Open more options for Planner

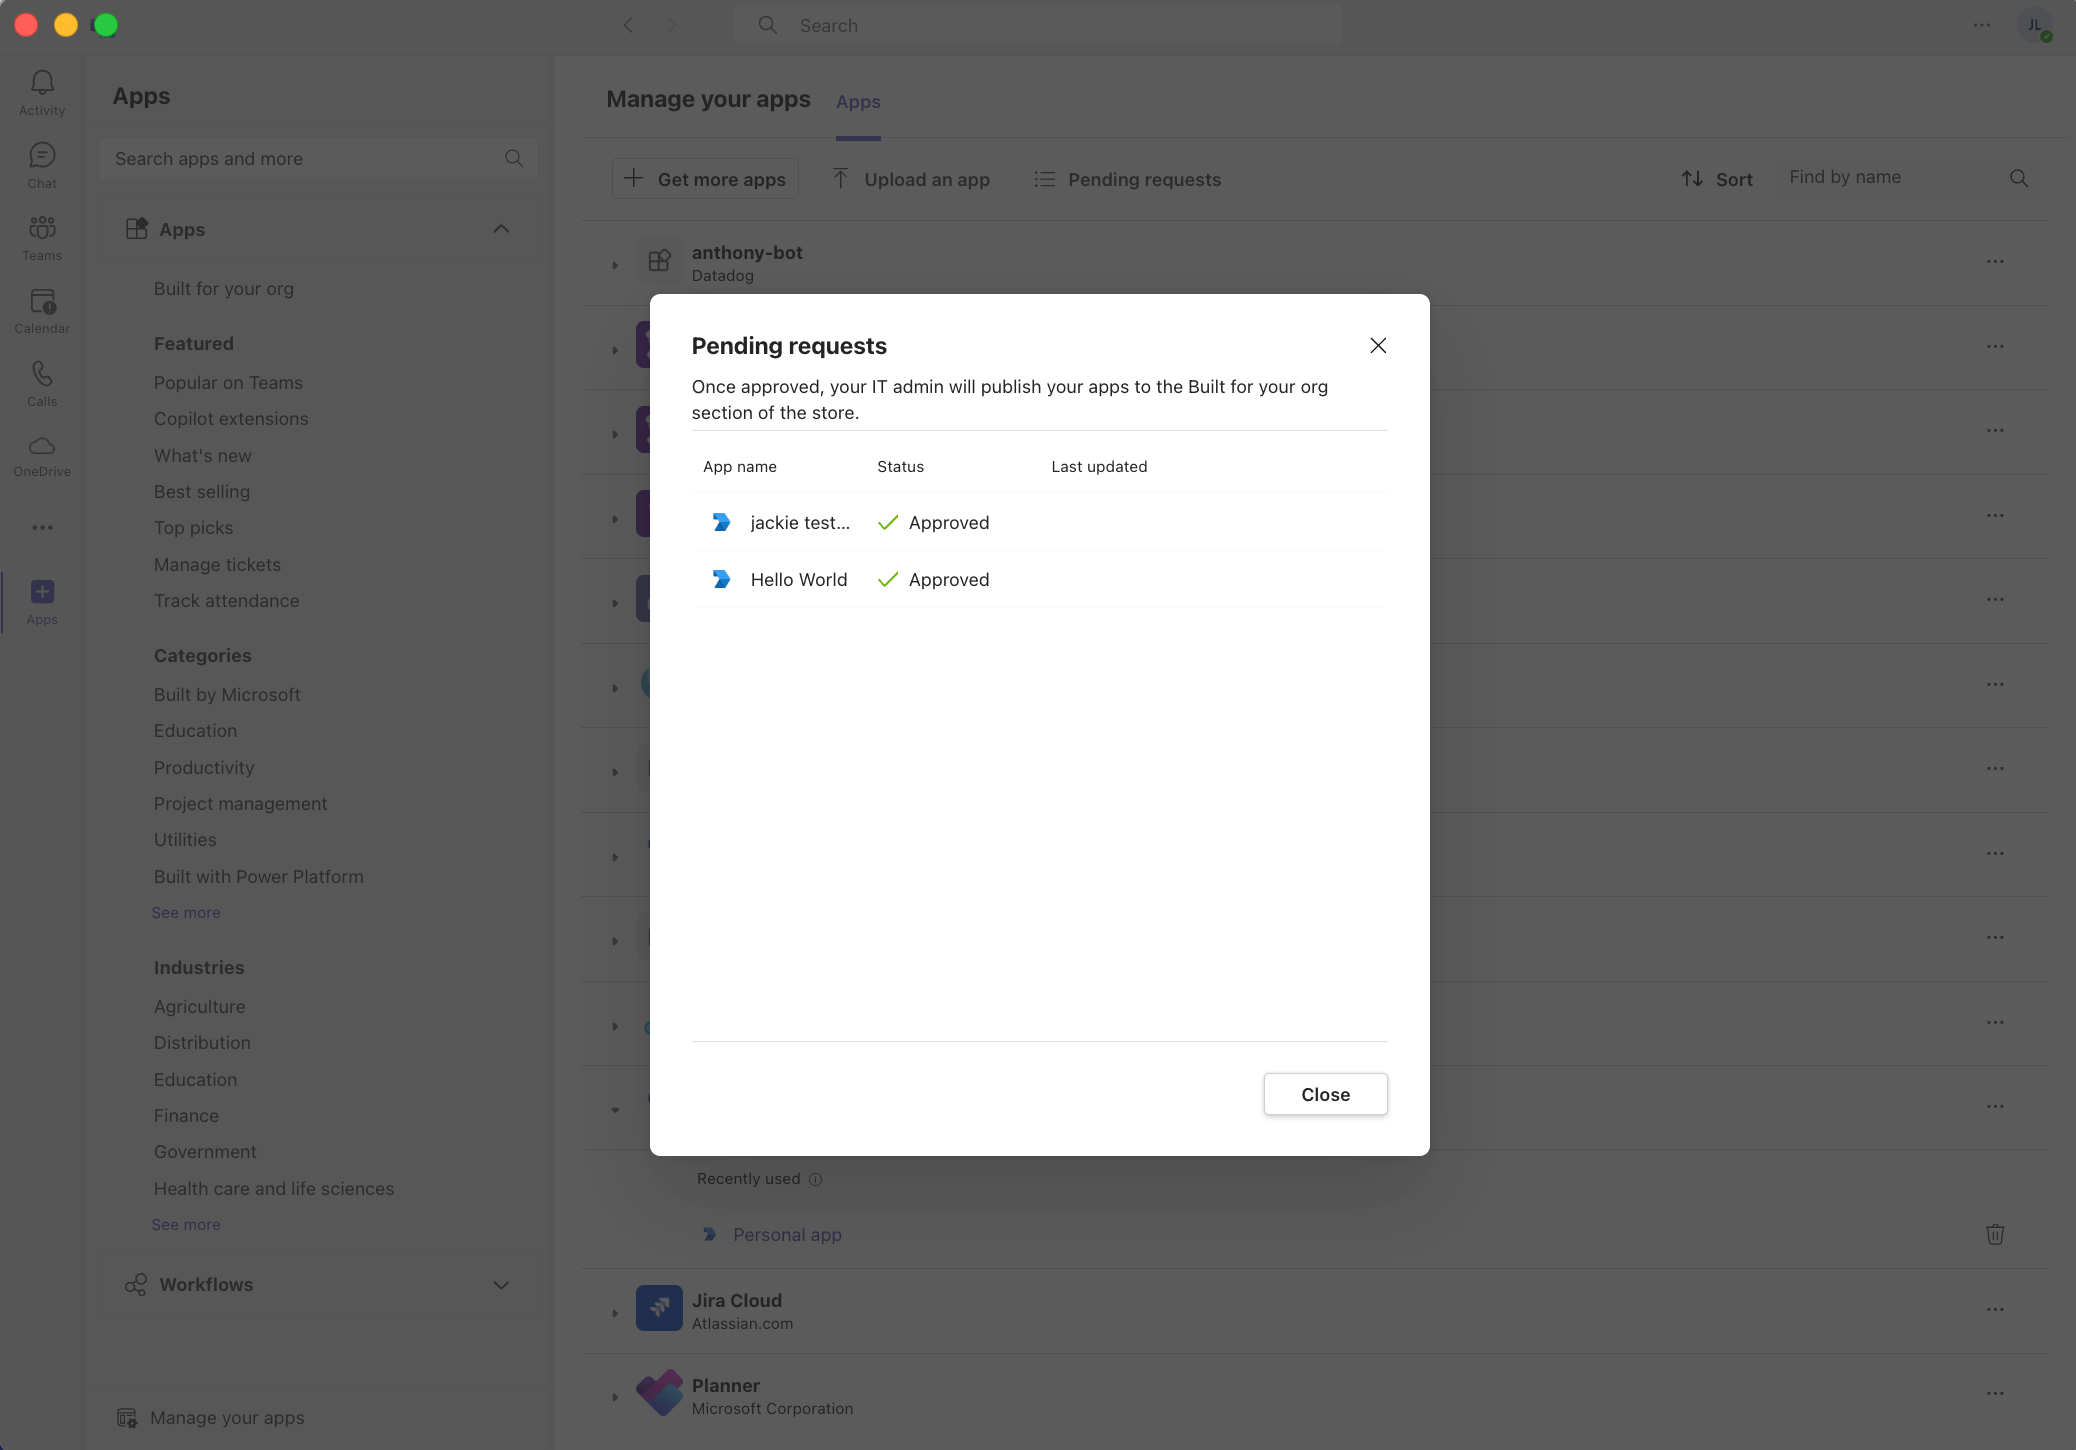point(1995,1394)
